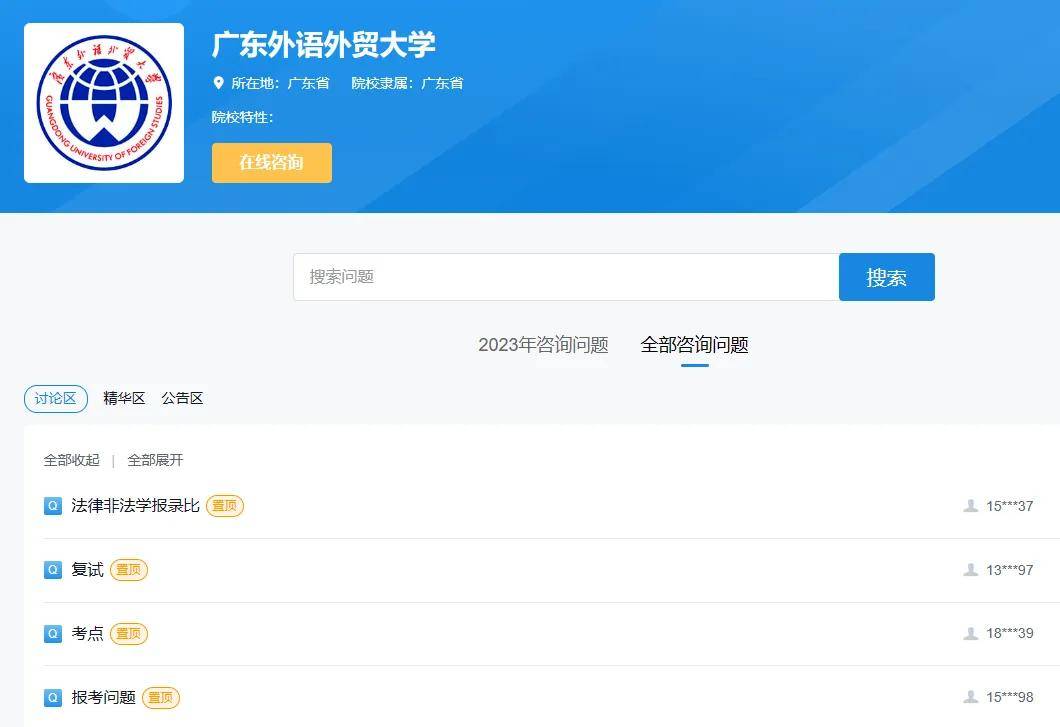Click the username 18***39

(x=1009, y=634)
